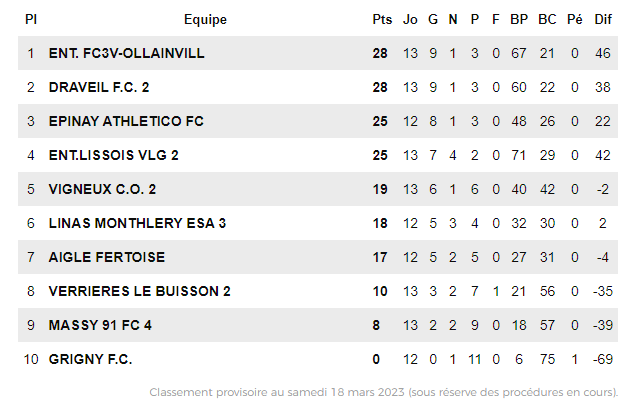Open MASSY 91 FC 4 entry
Image resolution: width=644 pixels, height=420 pixels.
[100, 326]
